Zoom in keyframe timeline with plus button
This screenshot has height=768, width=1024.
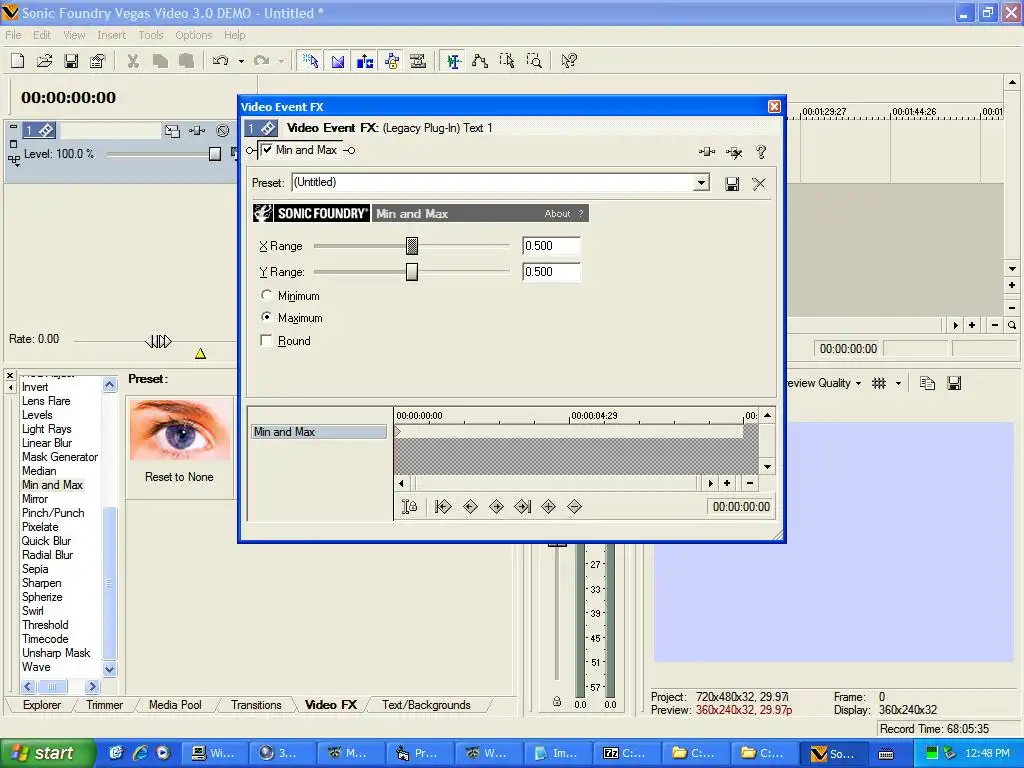(x=727, y=483)
